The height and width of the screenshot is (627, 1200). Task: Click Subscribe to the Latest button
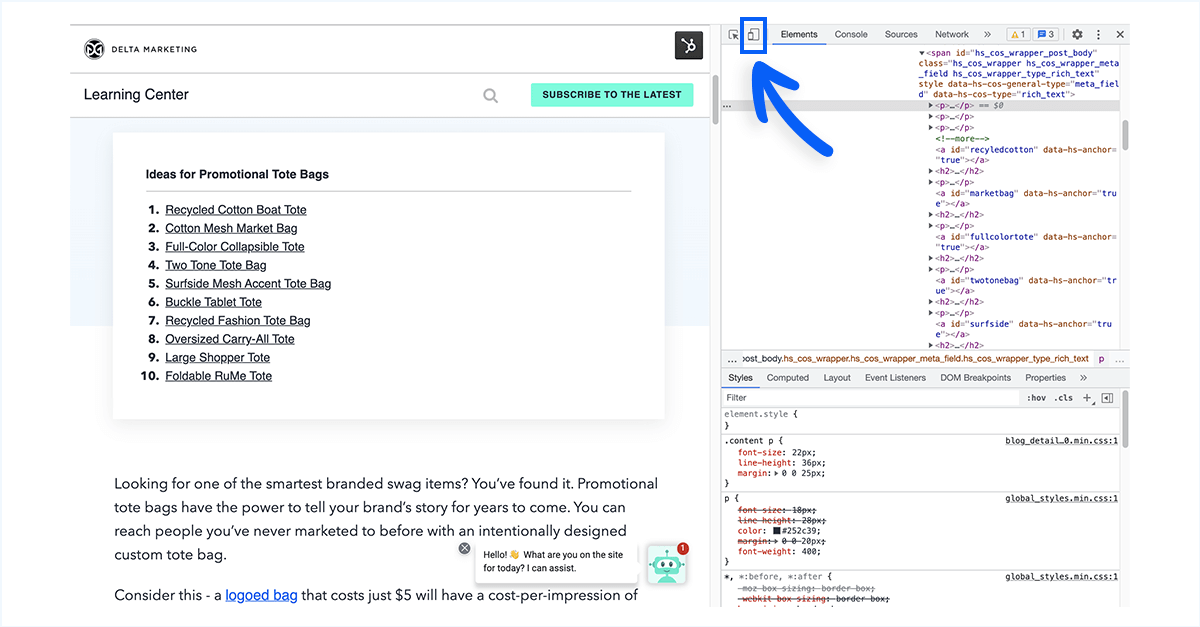611,95
